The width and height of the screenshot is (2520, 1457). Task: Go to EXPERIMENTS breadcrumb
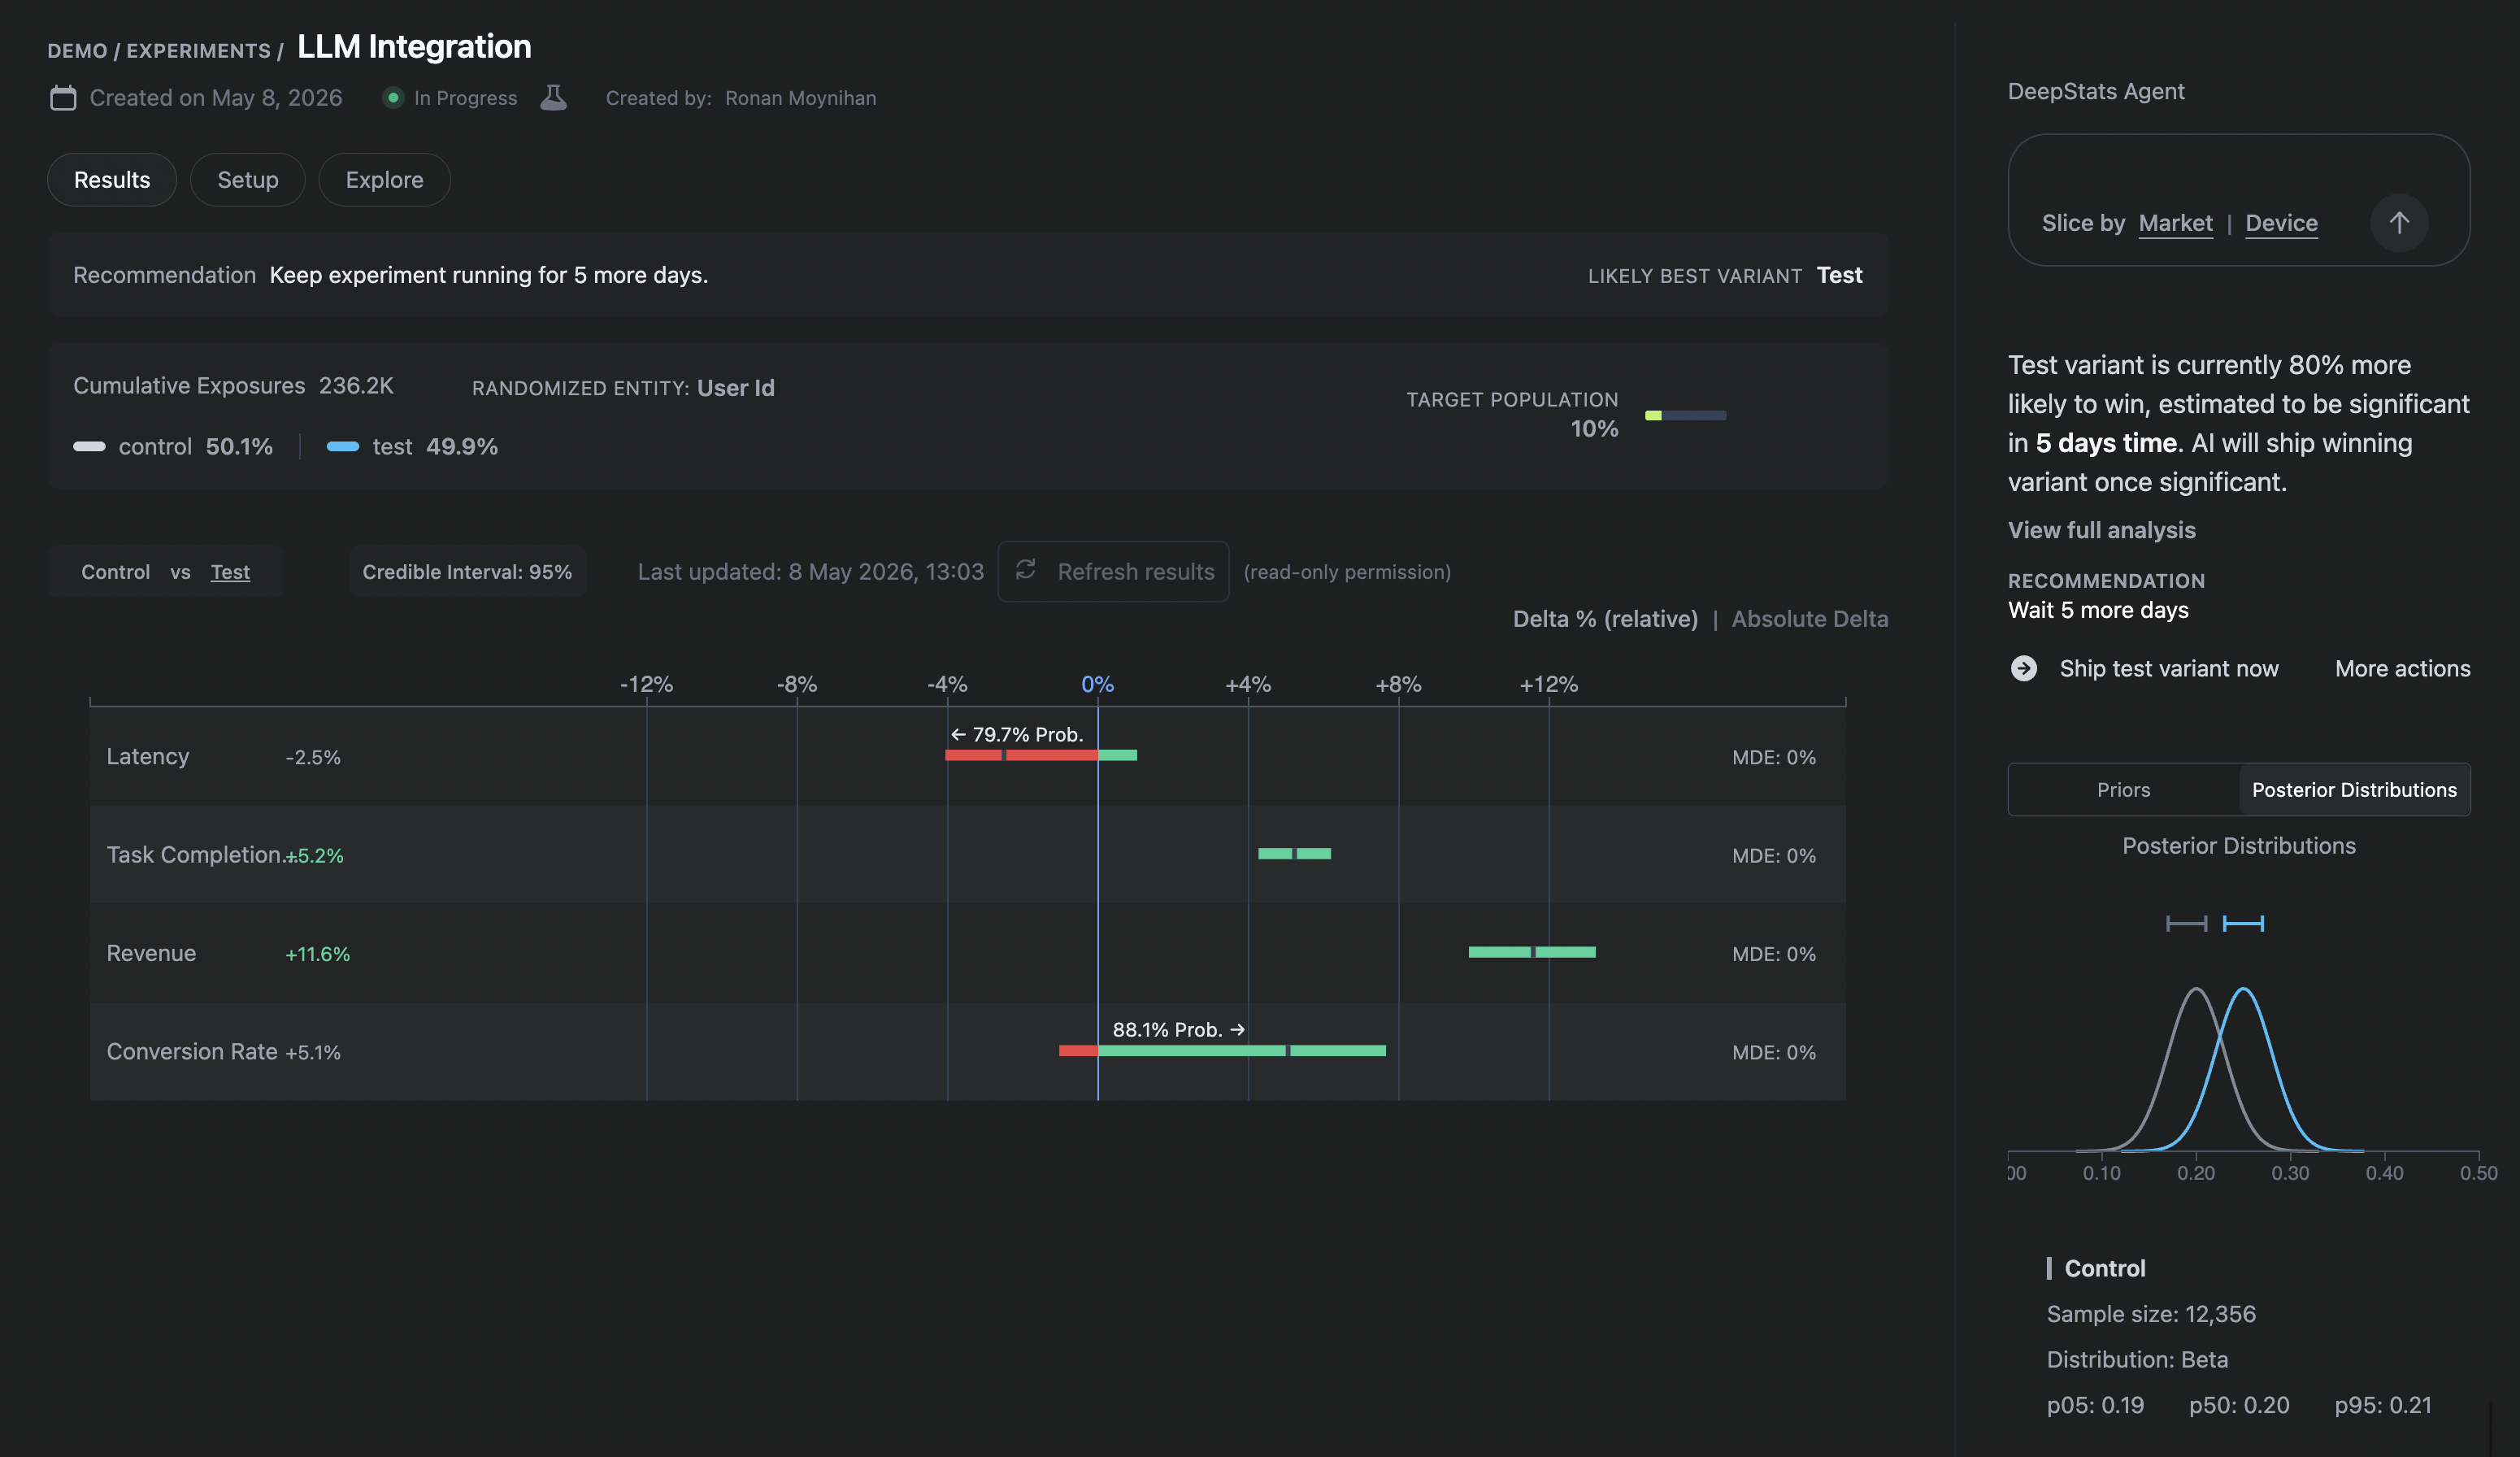tap(198, 50)
